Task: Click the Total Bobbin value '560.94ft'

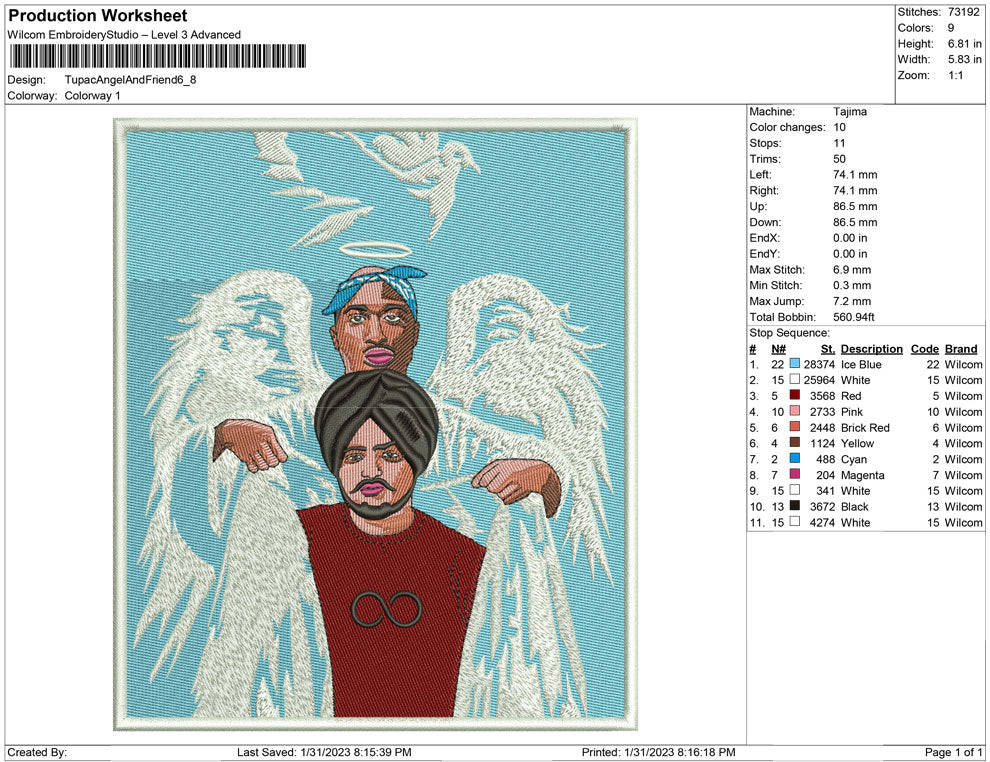Action: pos(854,317)
